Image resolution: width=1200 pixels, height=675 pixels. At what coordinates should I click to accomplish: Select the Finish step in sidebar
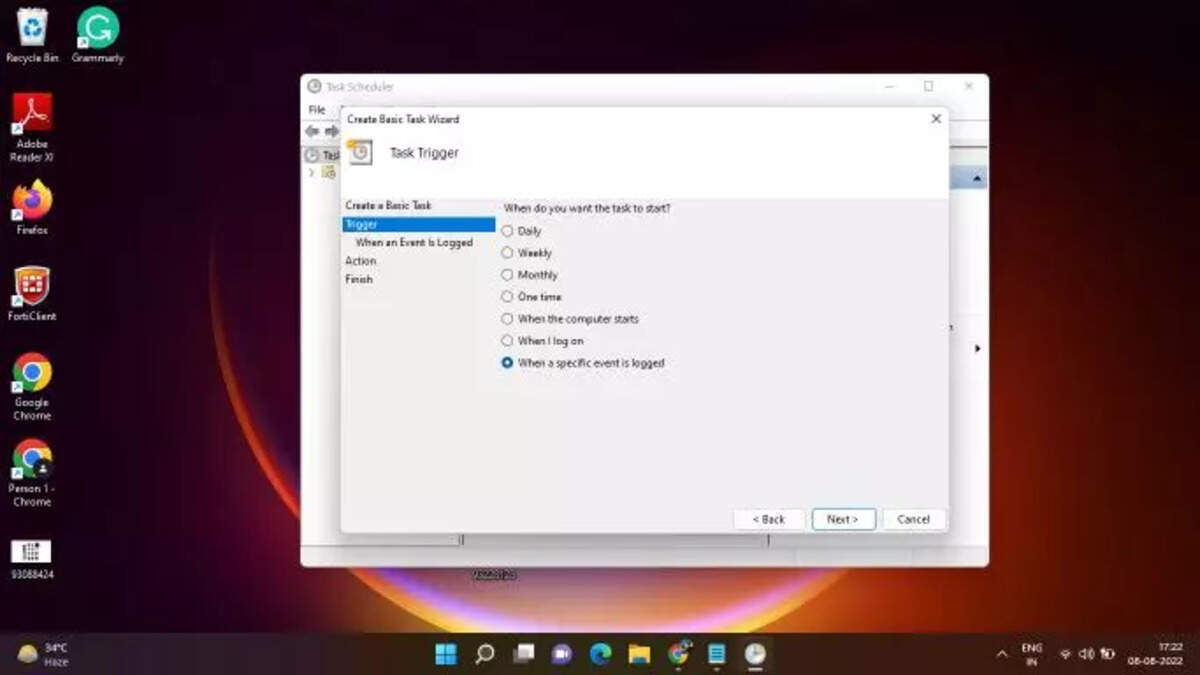pyautogui.click(x=359, y=279)
